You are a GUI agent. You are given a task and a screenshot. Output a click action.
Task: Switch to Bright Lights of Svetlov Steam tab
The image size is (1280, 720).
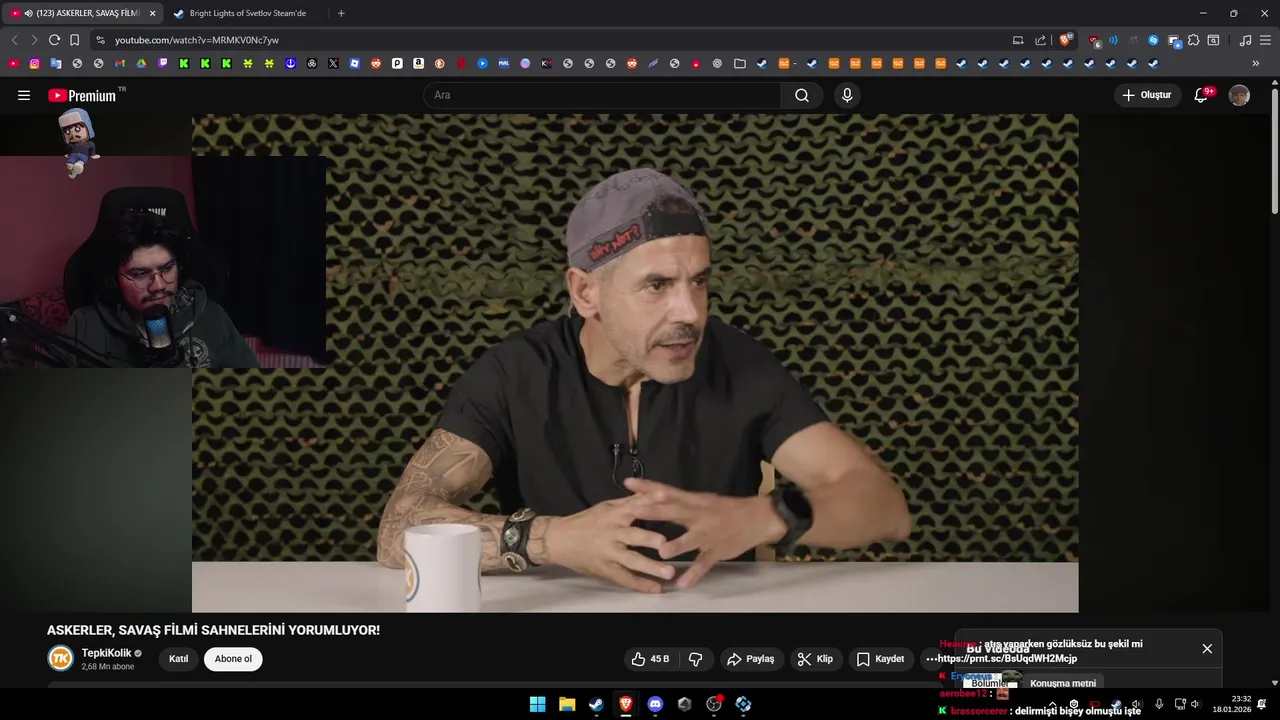[247, 13]
